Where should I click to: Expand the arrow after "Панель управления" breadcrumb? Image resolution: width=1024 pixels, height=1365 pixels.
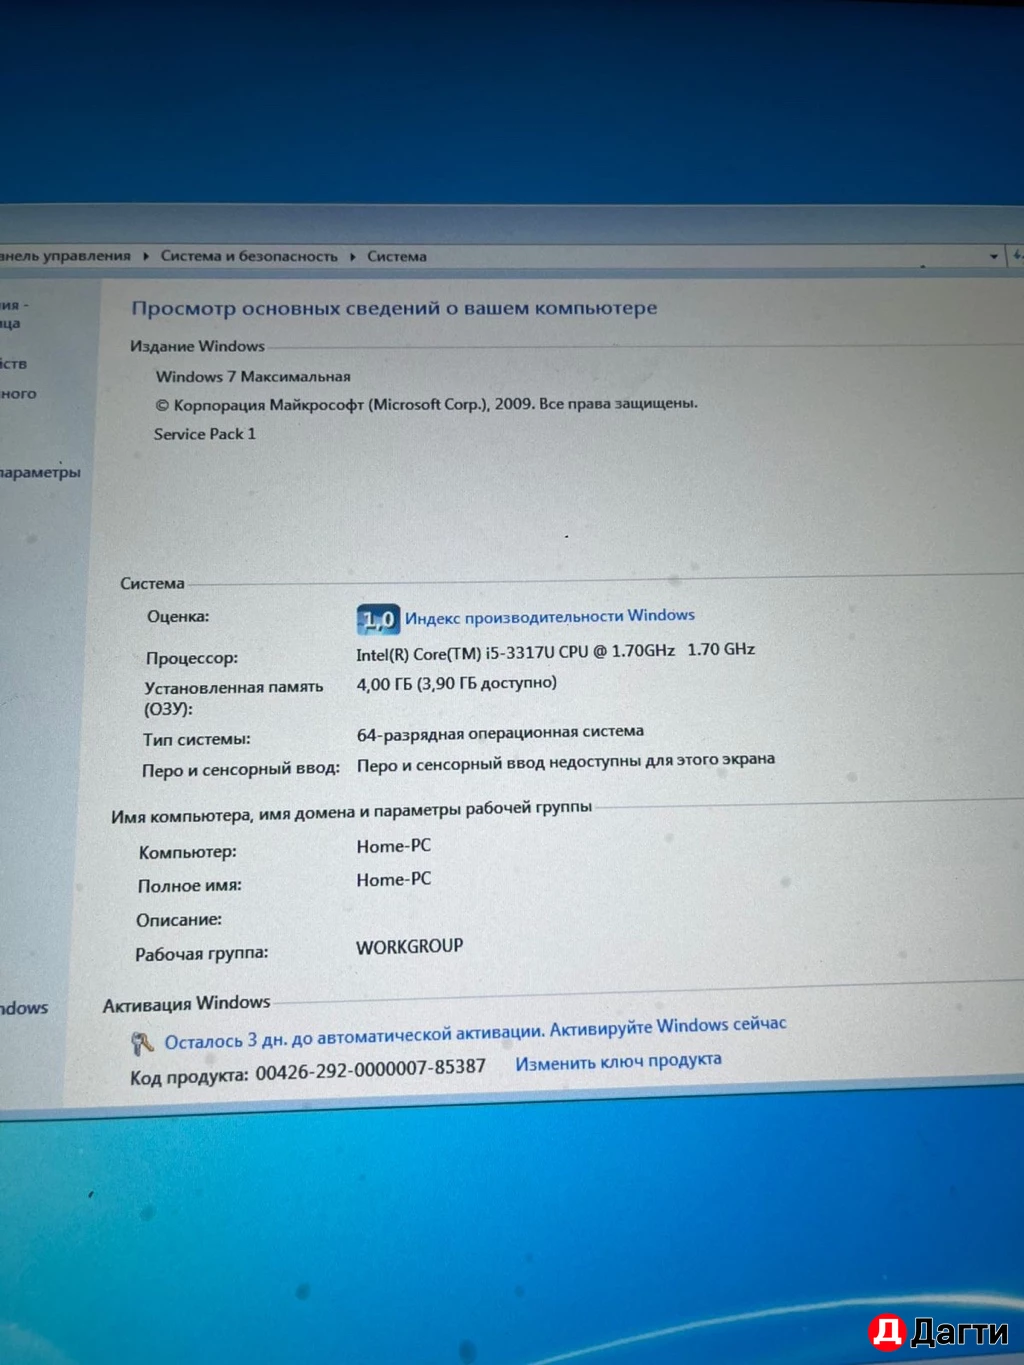tap(146, 256)
